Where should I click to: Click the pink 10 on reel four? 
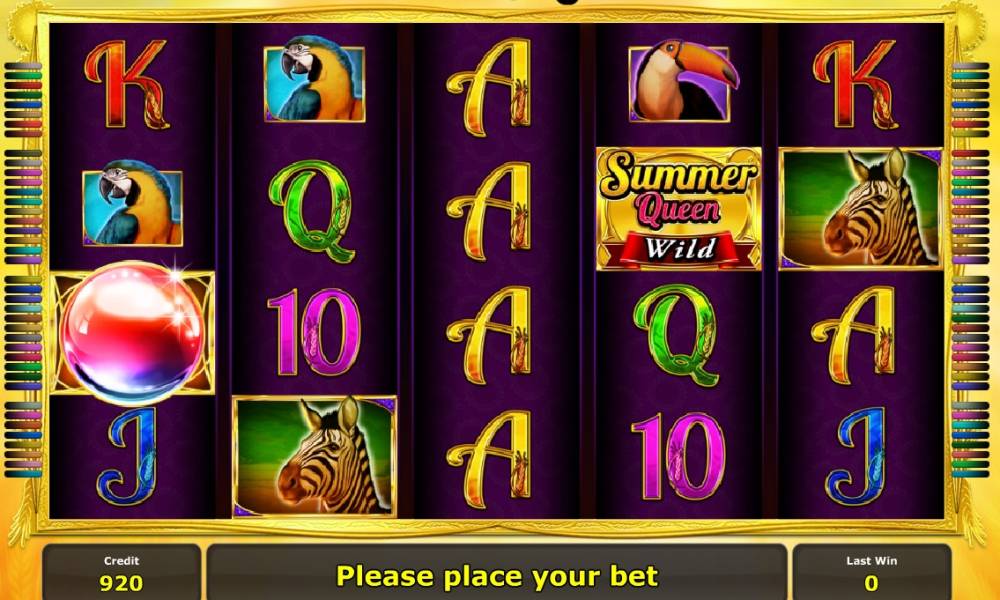[679, 457]
